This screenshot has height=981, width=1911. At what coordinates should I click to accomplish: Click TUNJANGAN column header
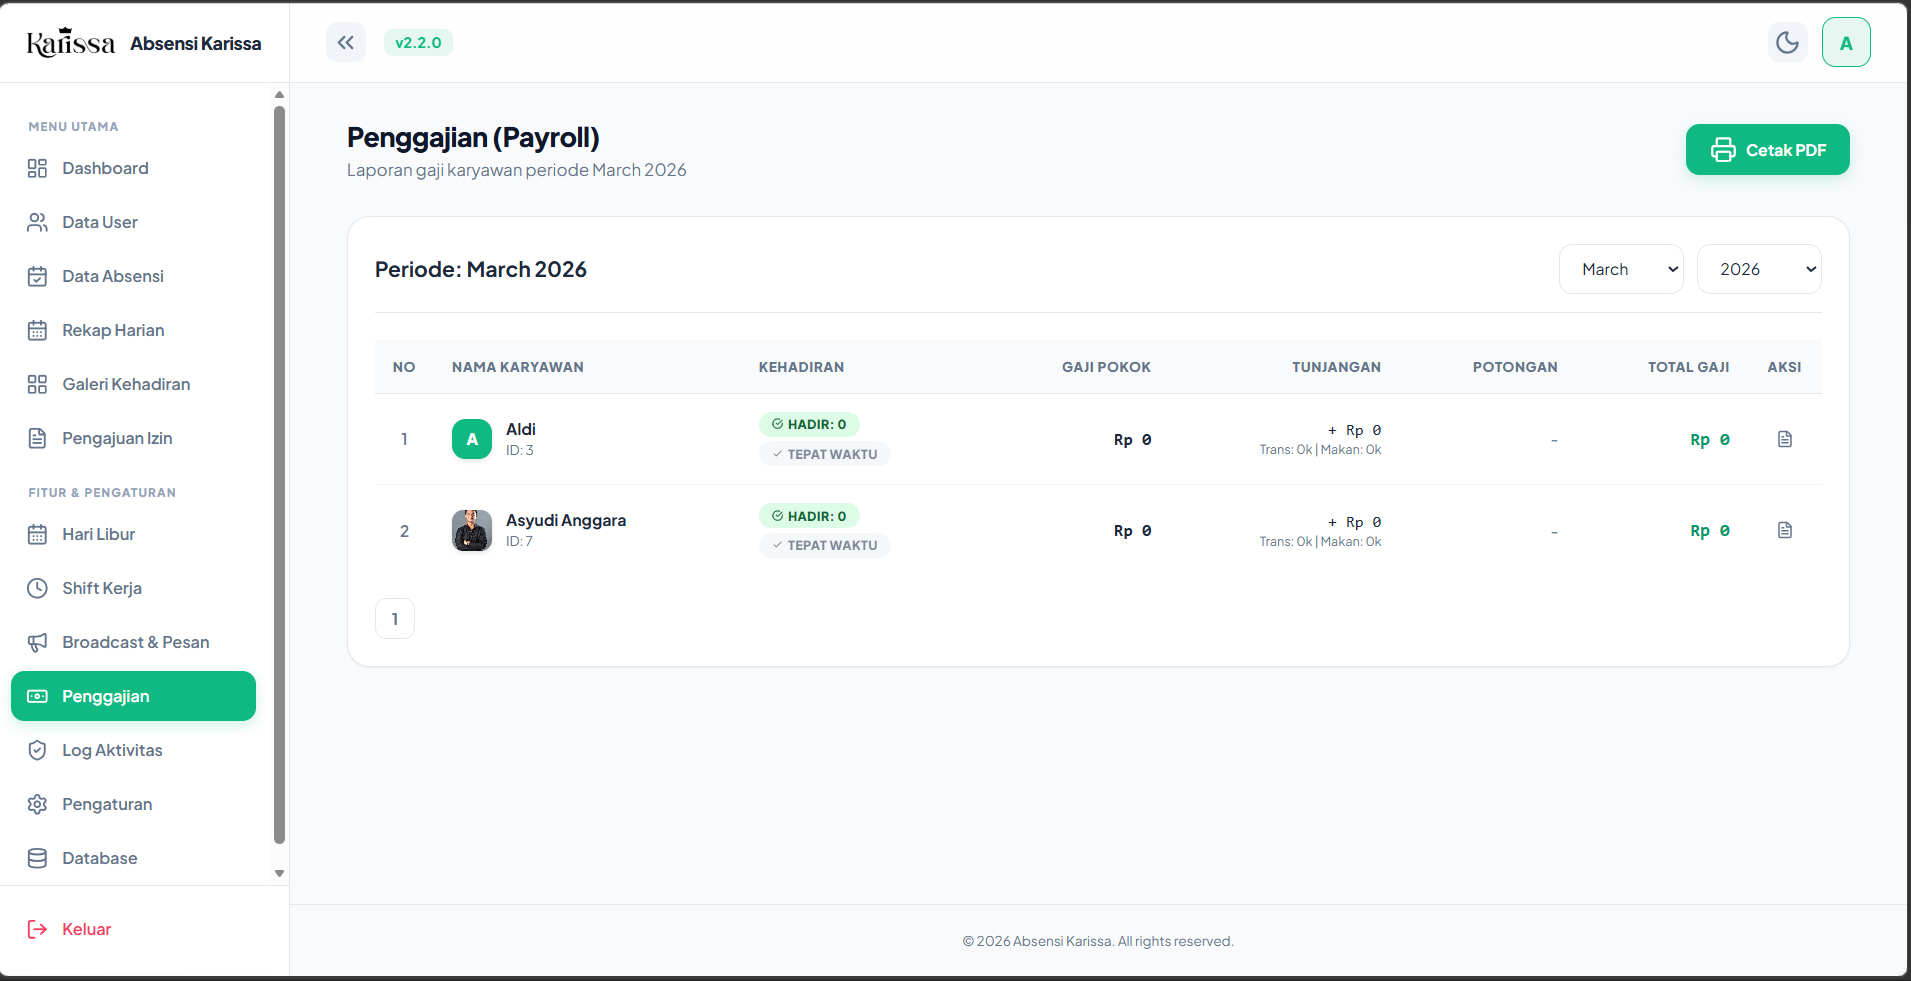tap(1336, 367)
